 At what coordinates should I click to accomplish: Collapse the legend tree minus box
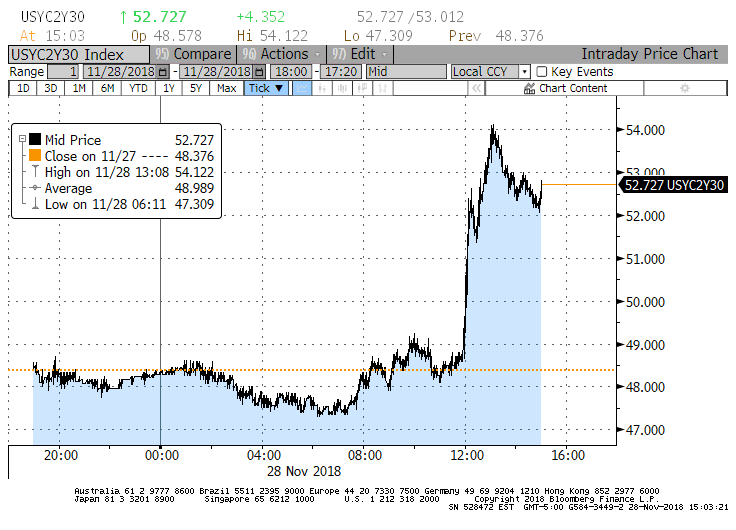click(22, 139)
